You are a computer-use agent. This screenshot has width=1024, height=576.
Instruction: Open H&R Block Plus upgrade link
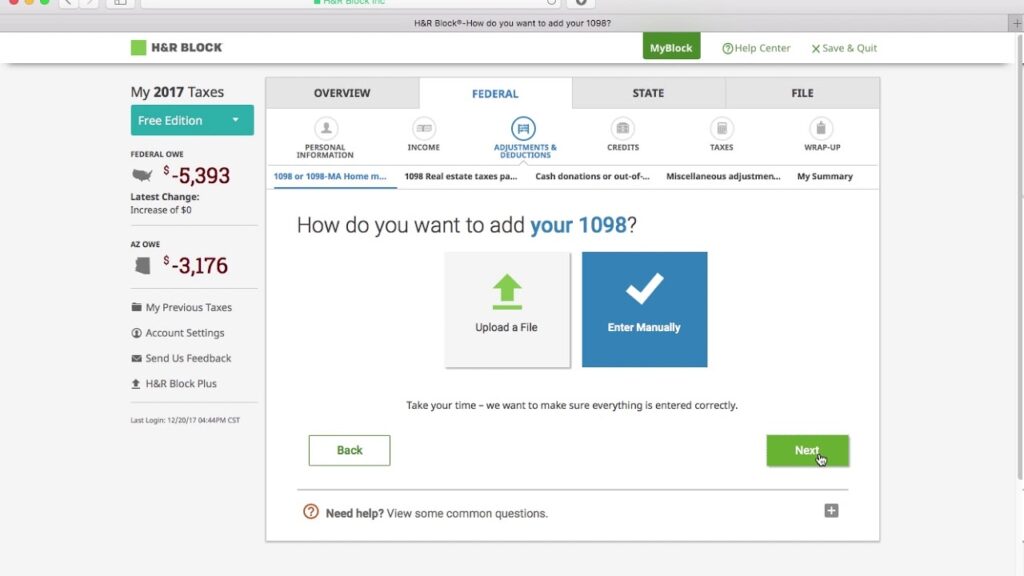(174, 383)
